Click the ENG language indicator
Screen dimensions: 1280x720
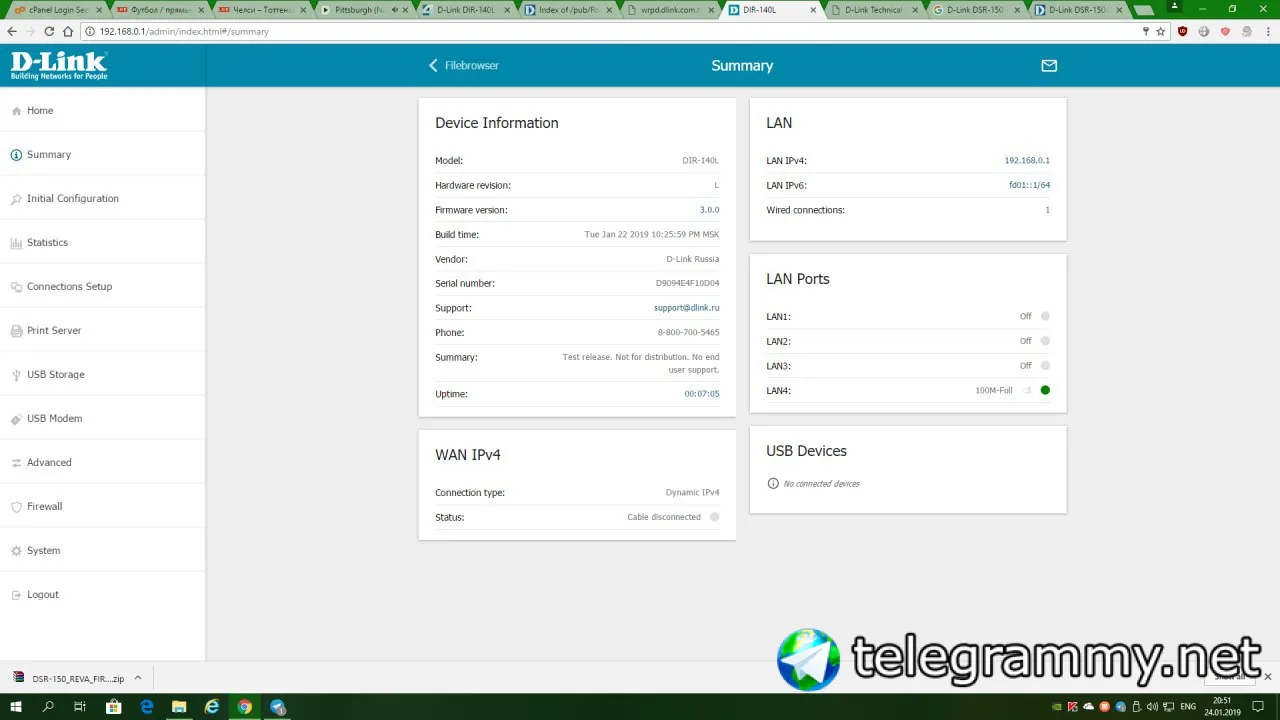point(1188,707)
